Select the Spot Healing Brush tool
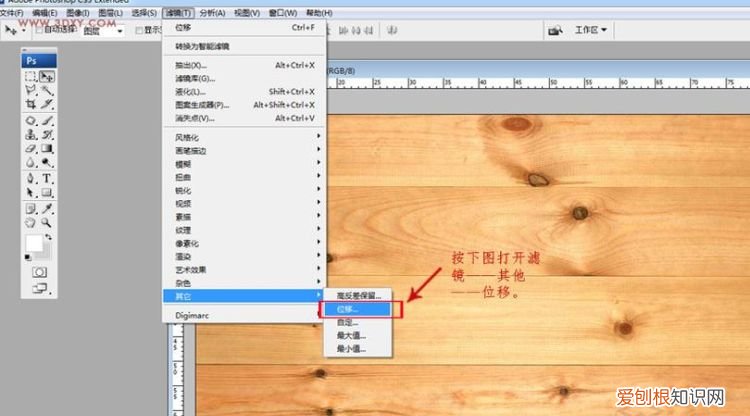 [x=31, y=121]
